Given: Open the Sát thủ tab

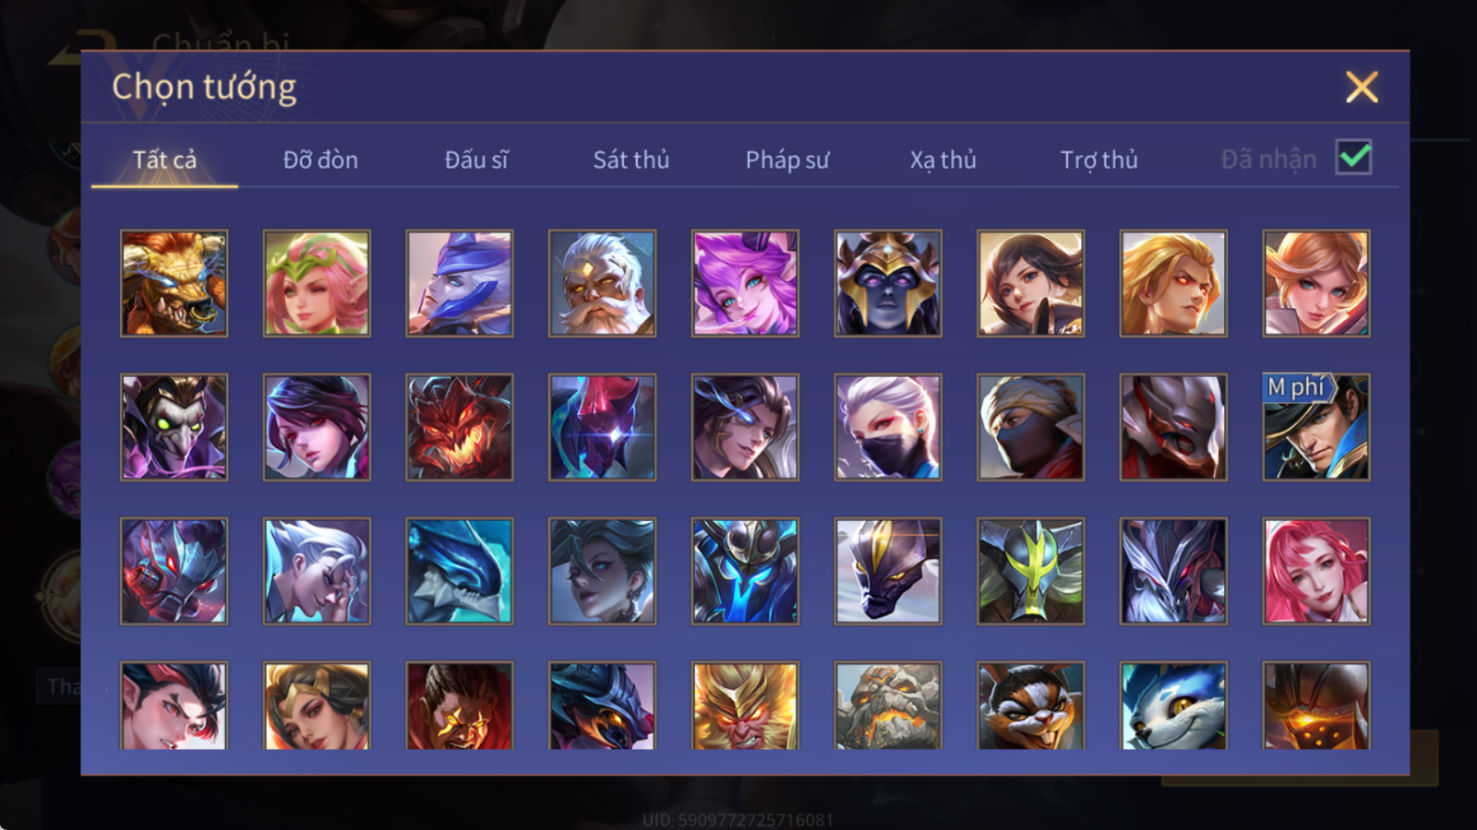Looking at the screenshot, I should coord(631,160).
